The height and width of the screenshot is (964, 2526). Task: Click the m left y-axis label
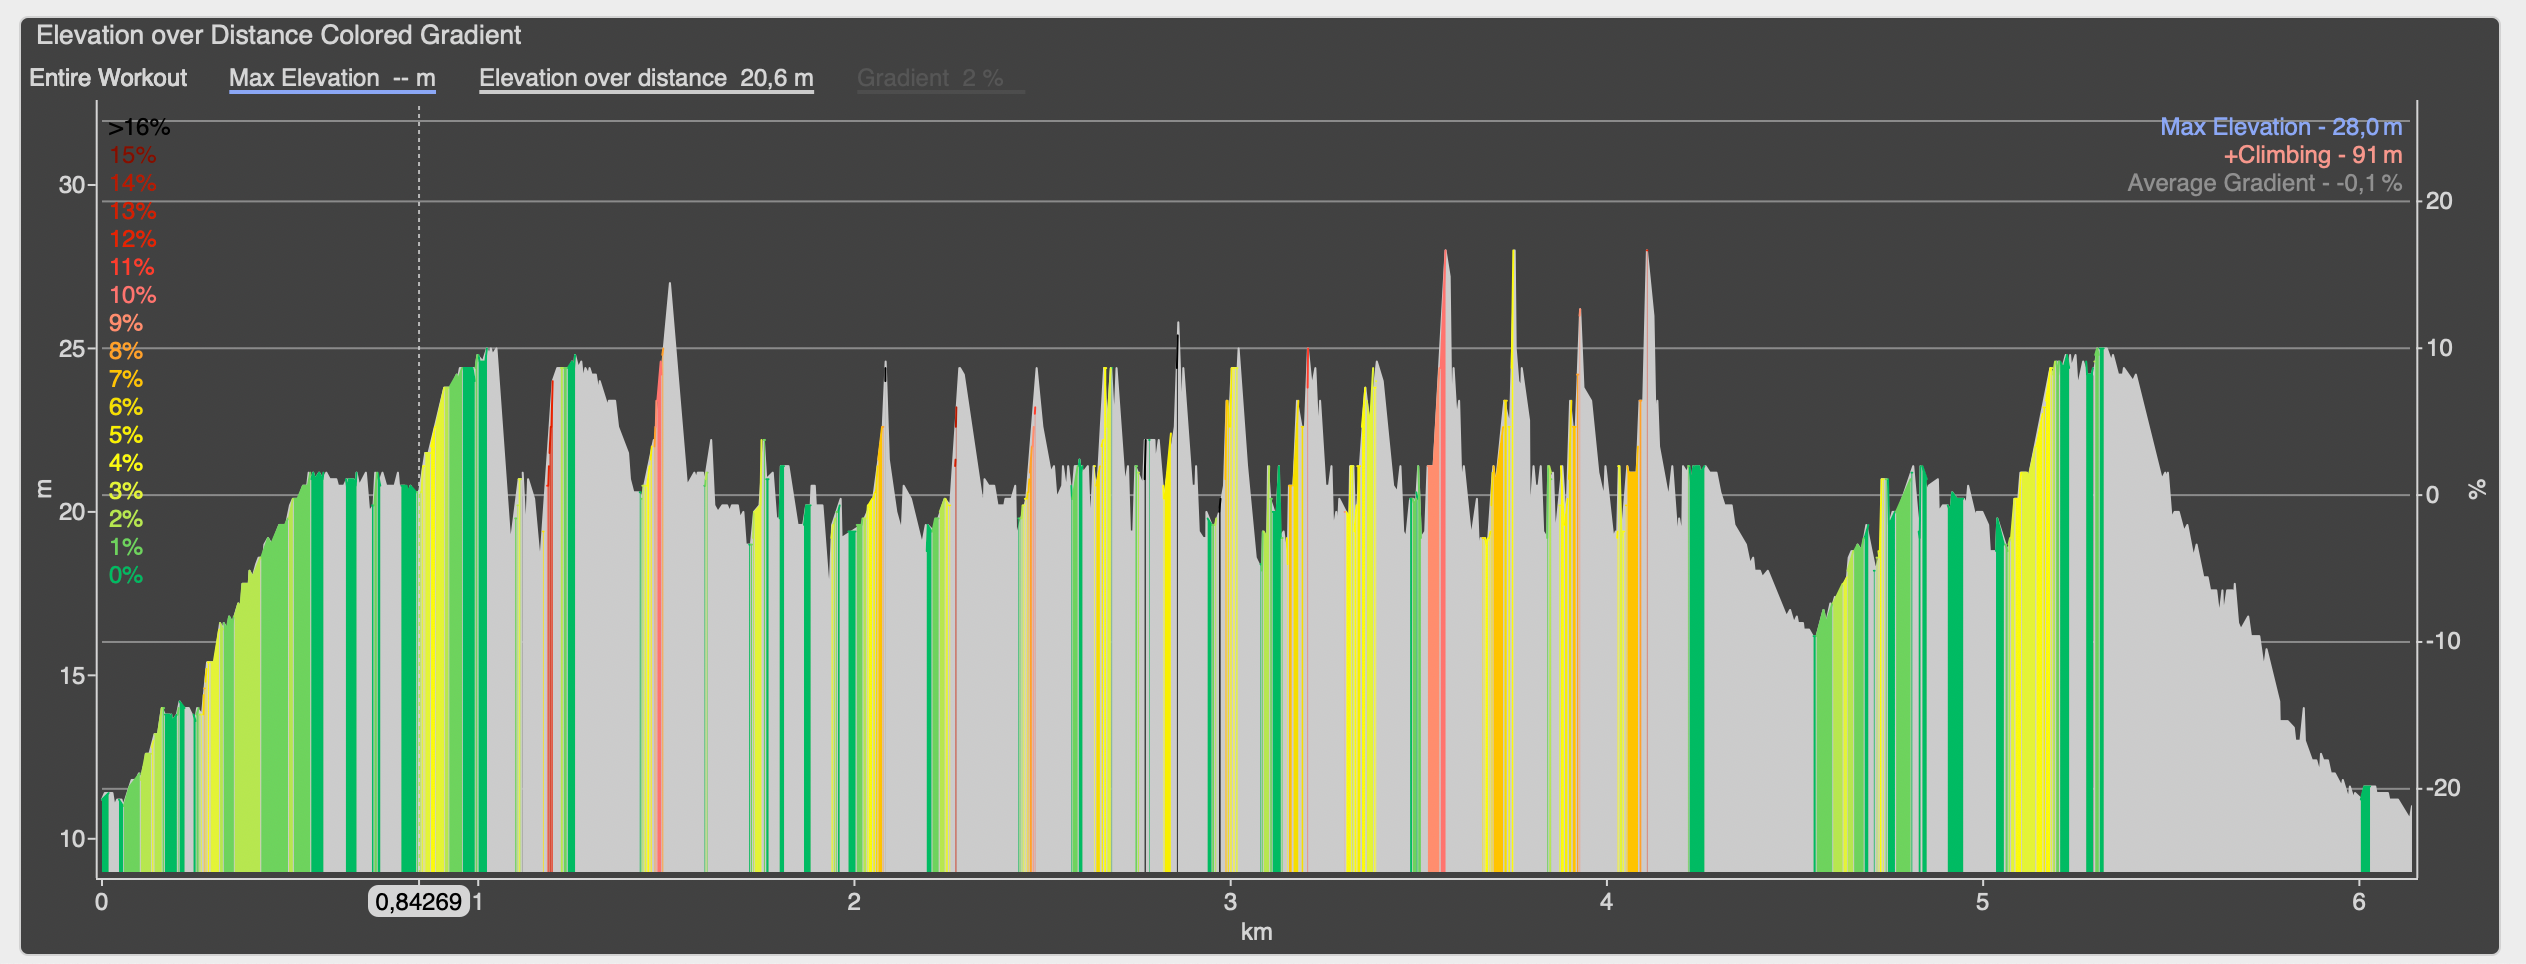click(44, 489)
